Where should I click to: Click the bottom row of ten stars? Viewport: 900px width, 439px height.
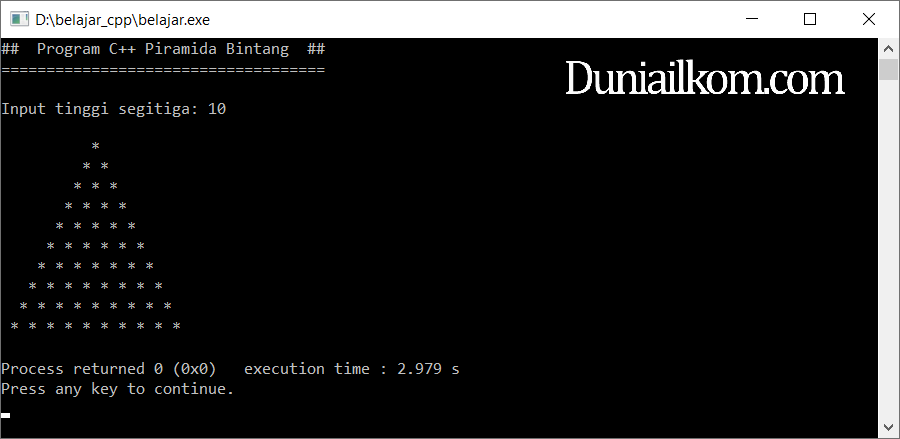pos(95,327)
